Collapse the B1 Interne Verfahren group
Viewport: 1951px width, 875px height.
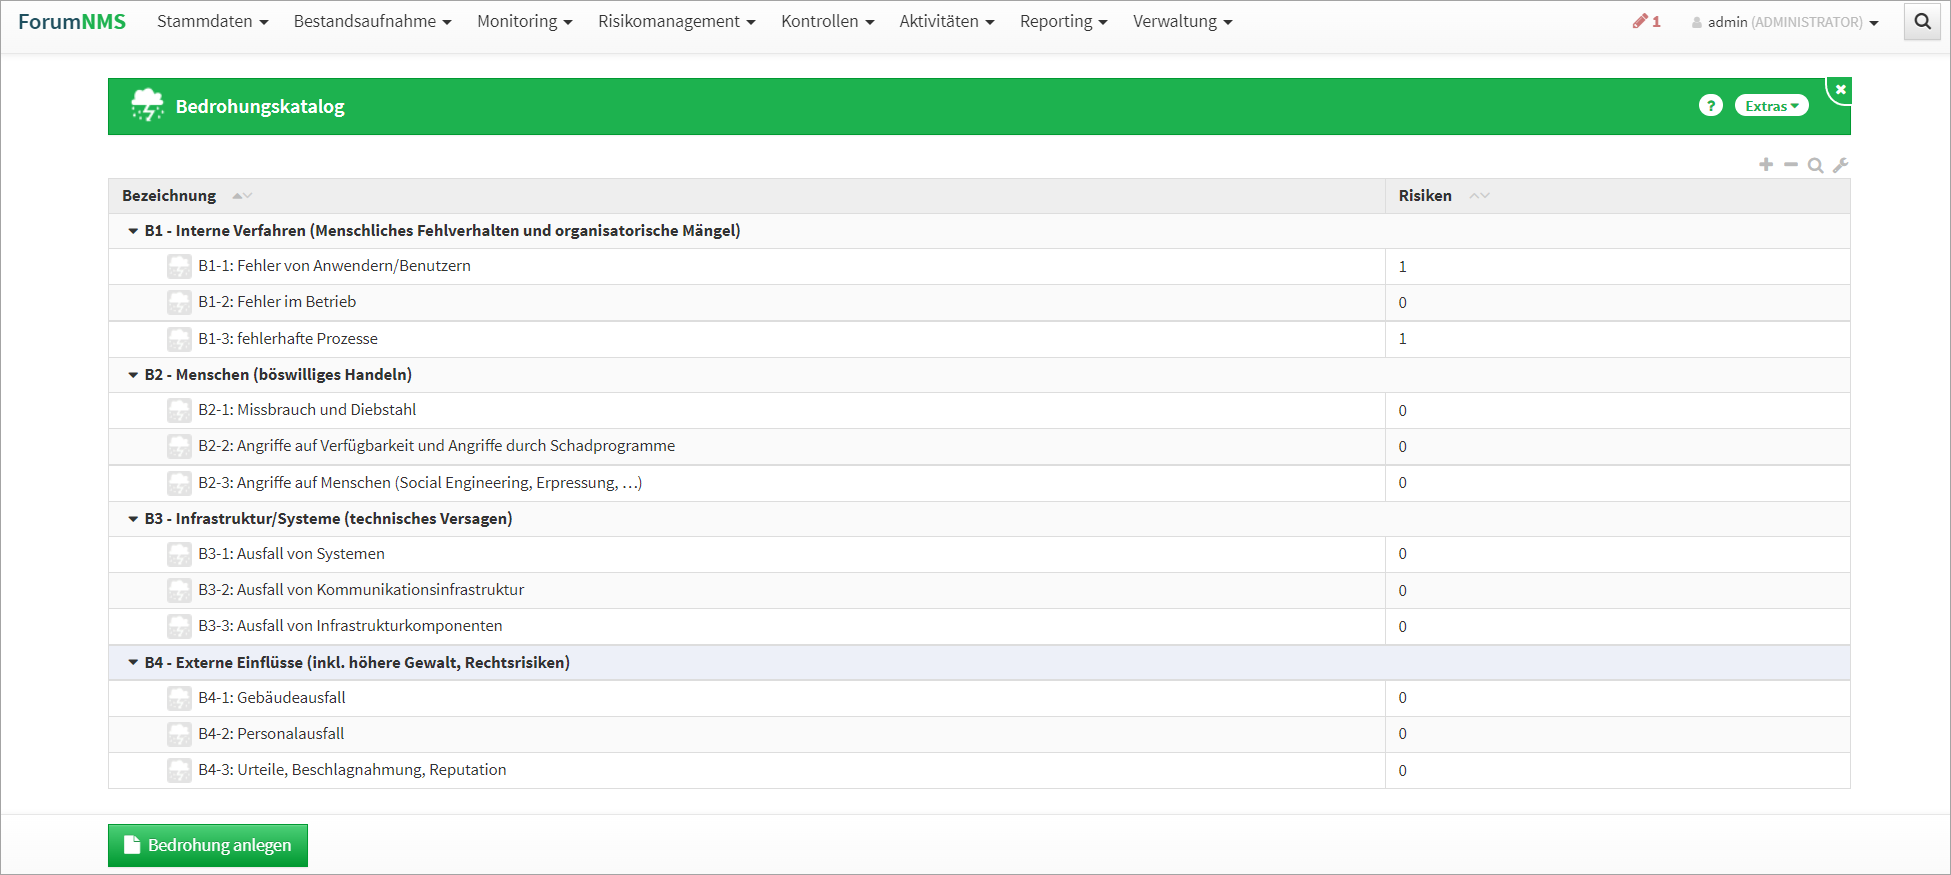tap(133, 231)
